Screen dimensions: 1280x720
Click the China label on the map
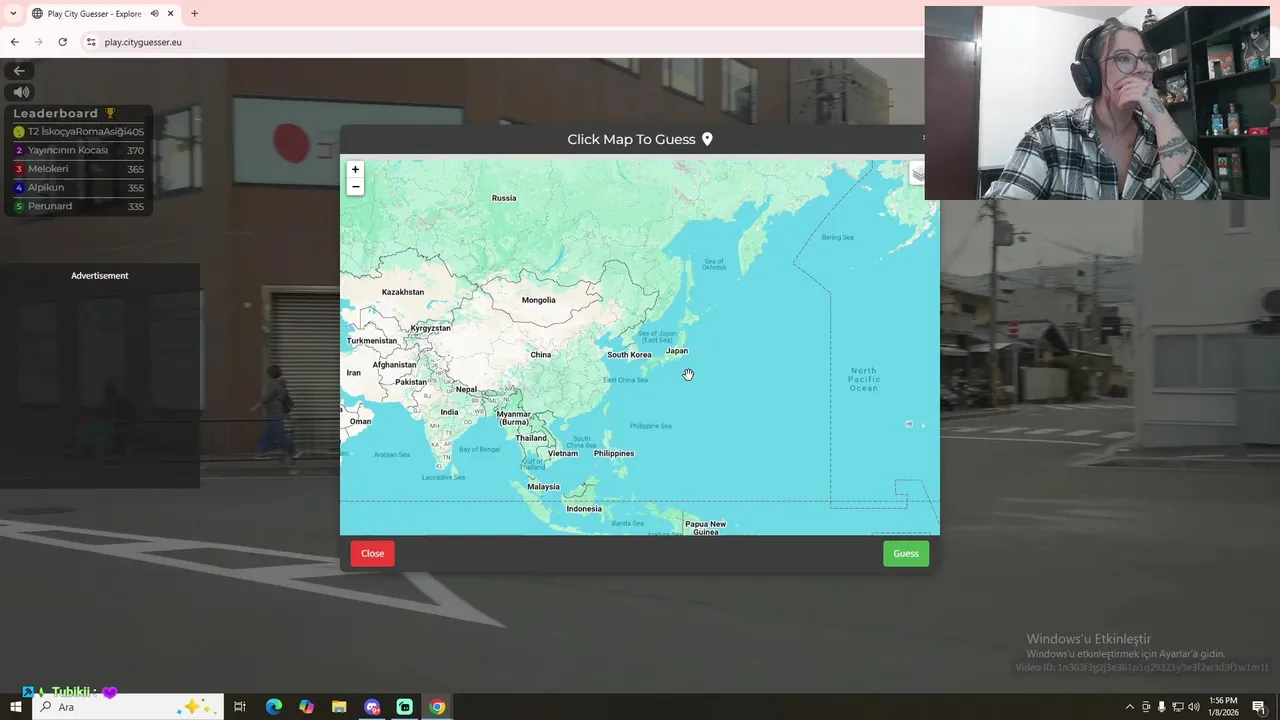(541, 355)
